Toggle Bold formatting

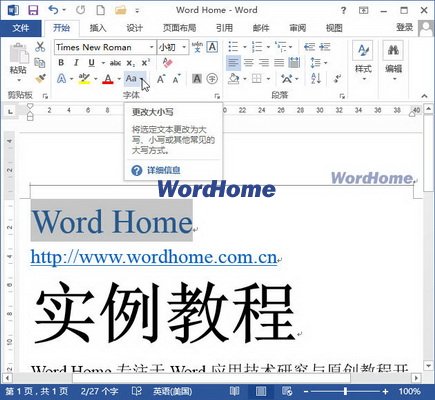pyautogui.click(x=61, y=63)
